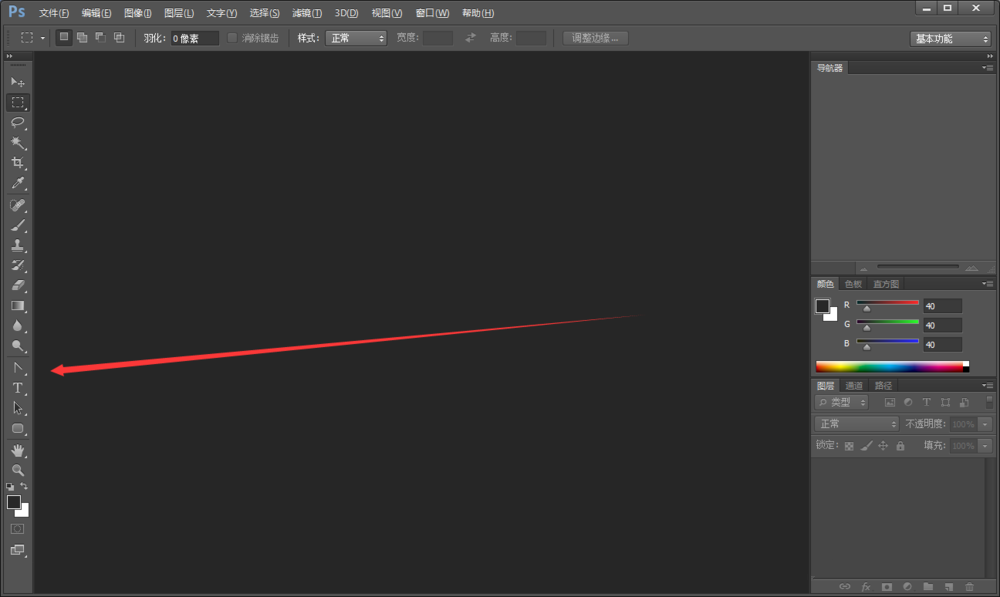This screenshot has width=1000, height=597.
Task: Click the link layers button
Action: [x=844, y=586]
